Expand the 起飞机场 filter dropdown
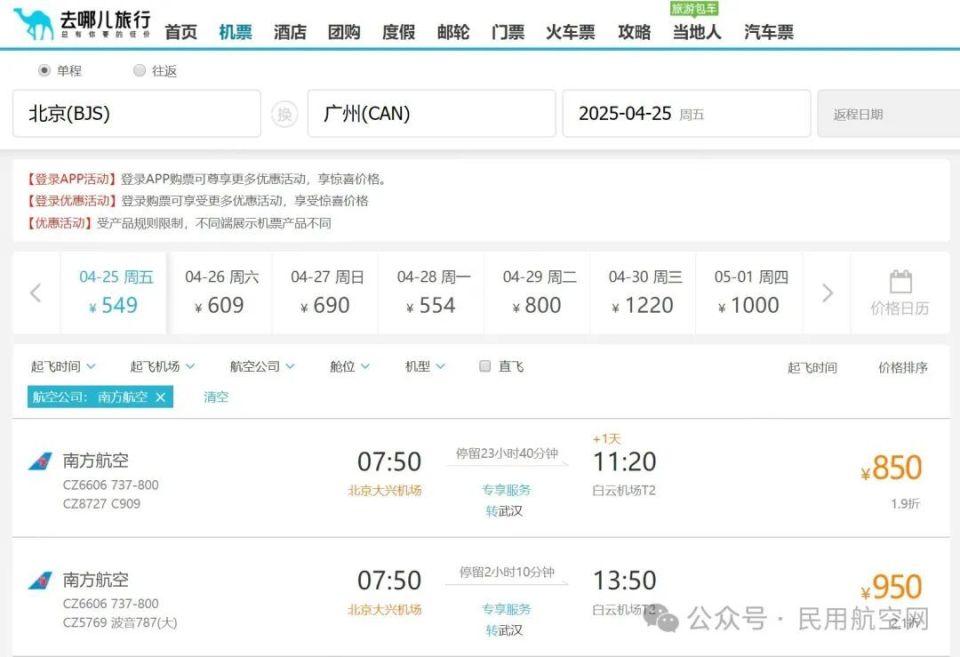Viewport: 960px width, 657px height. [162, 366]
